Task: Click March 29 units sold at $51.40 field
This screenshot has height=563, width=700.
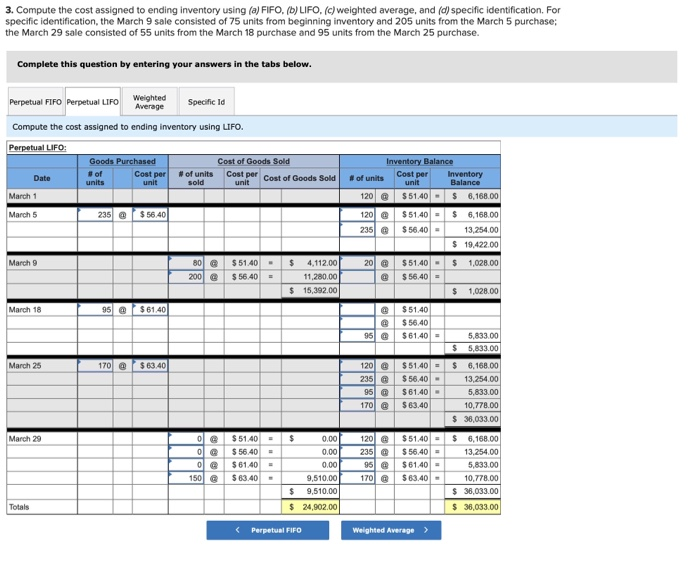Action: pyautogui.click(x=186, y=439)
